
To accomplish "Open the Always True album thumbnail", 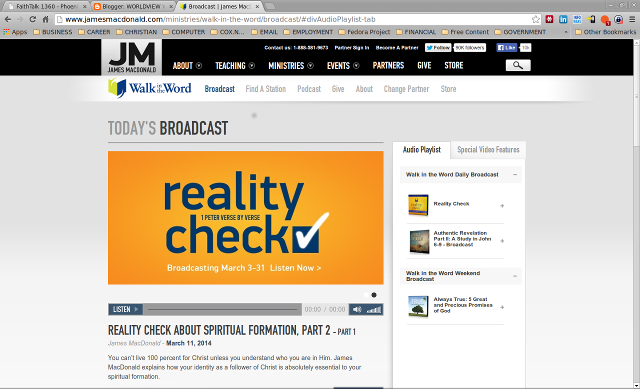I will (x=418, y=306).
